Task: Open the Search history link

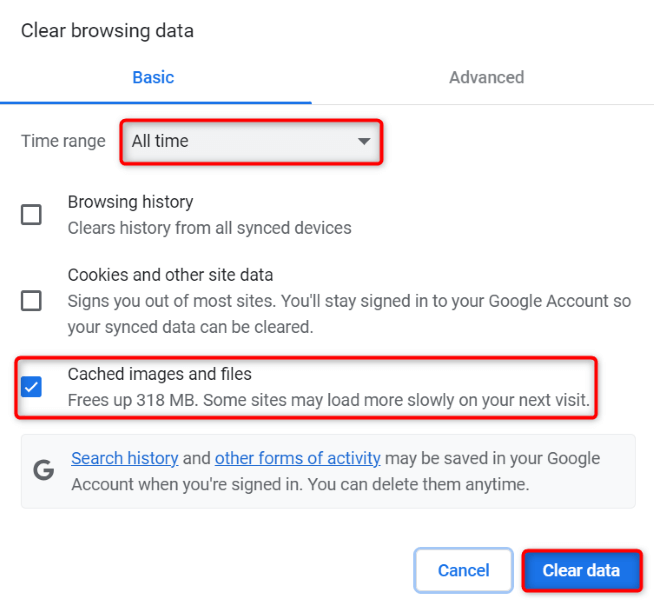Action: pyautogui.click(x=125, y=458)
